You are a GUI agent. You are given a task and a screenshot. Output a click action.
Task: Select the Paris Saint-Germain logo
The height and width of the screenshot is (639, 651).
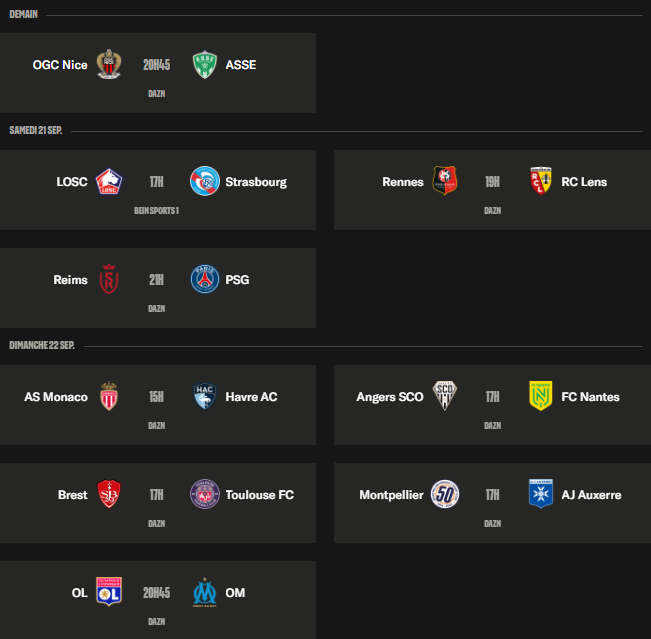pyautogui.click(x=205, y=279)
